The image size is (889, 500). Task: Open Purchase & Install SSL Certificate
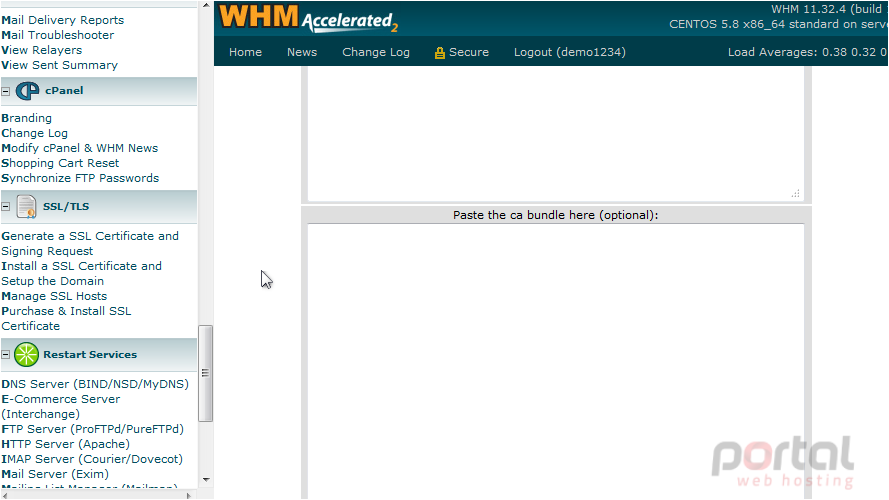(66, 319)
